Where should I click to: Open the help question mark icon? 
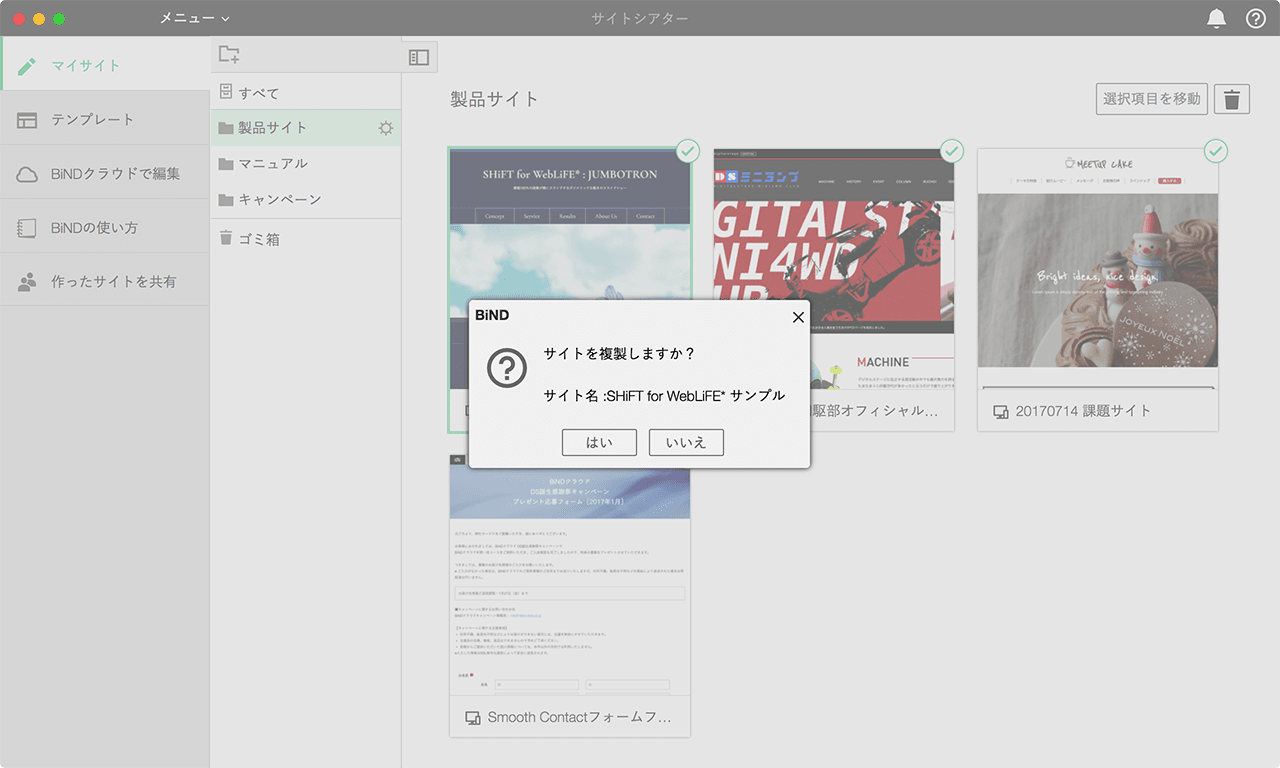point(1256,18)
